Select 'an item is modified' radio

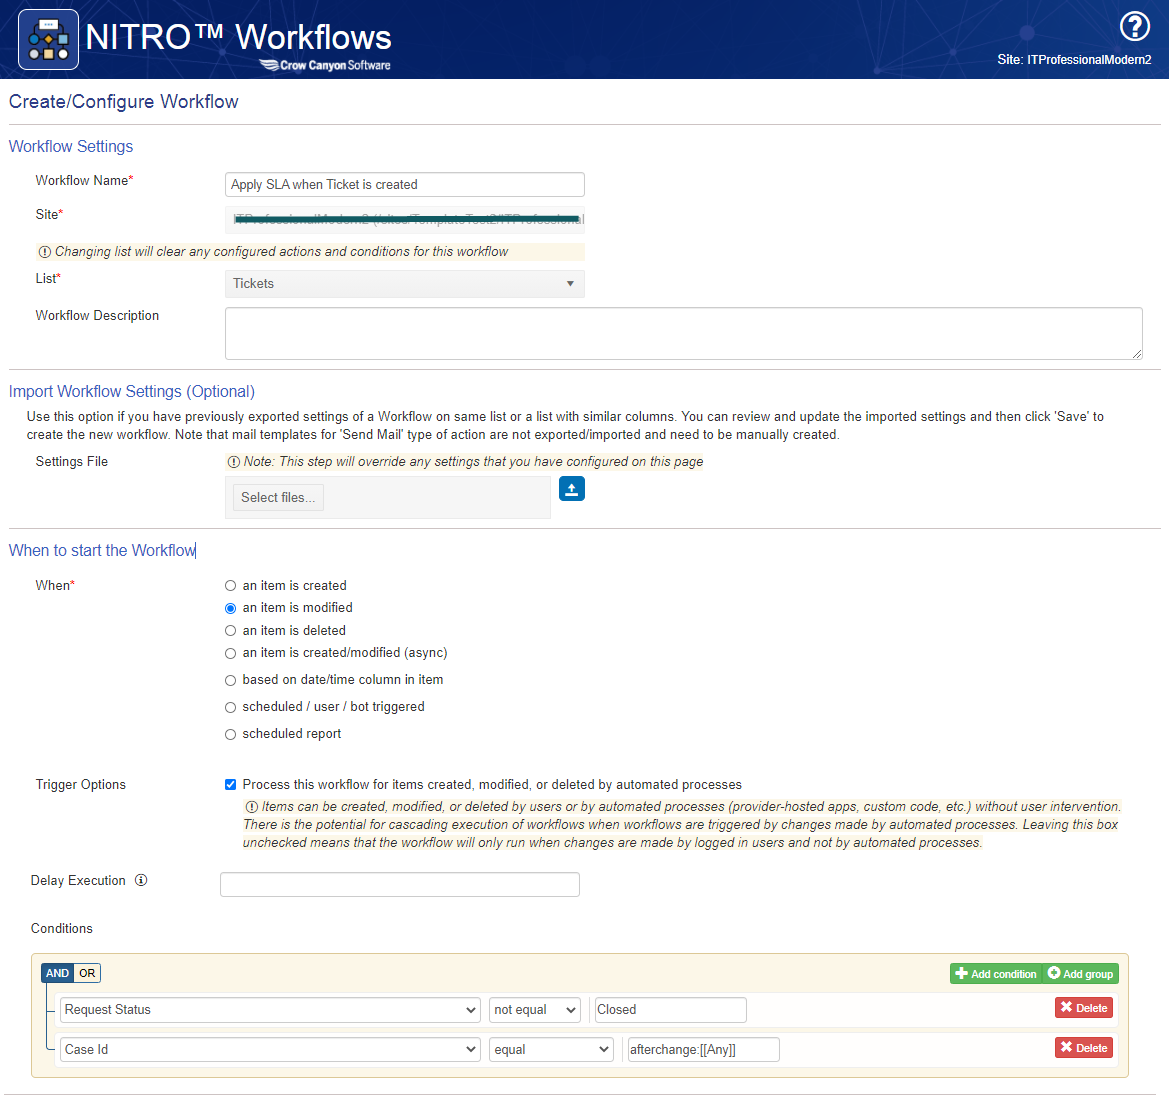(231, 608)
